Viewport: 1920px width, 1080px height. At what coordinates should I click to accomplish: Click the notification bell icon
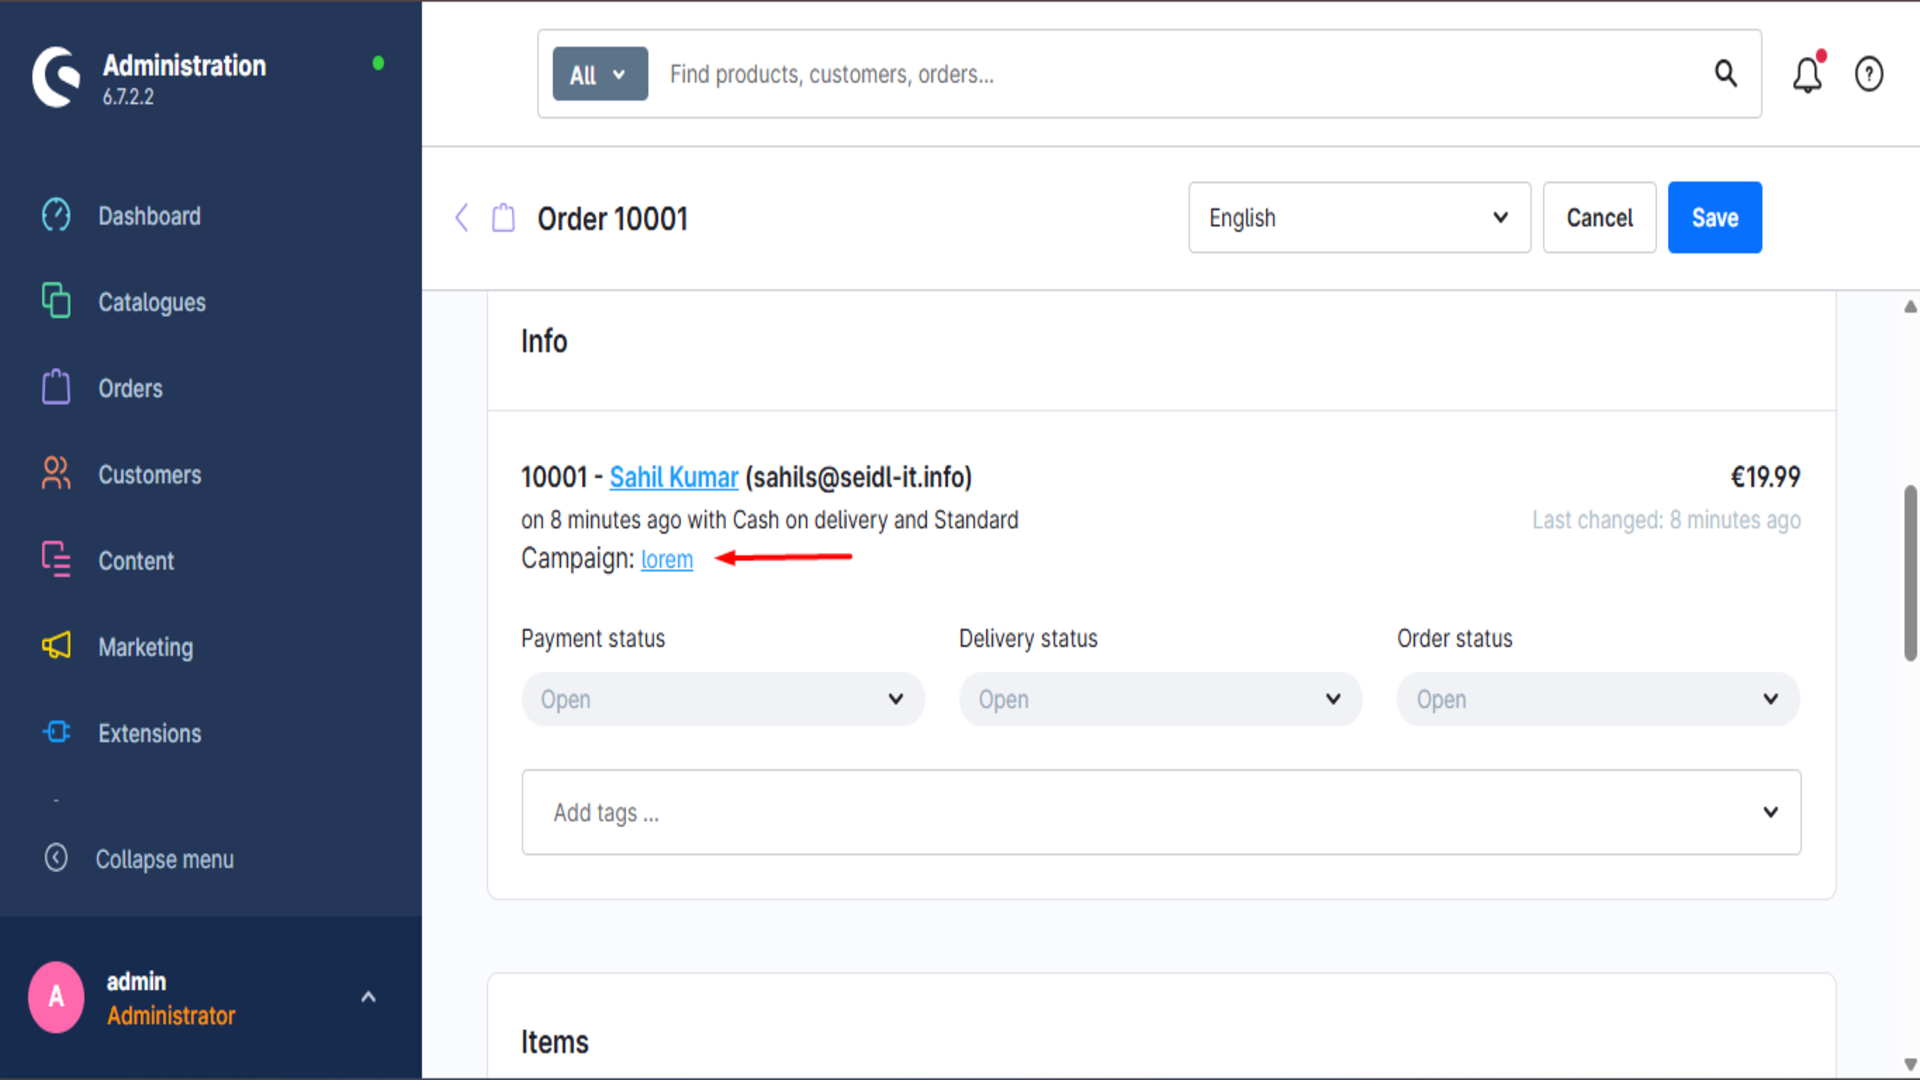[1807, 74]
